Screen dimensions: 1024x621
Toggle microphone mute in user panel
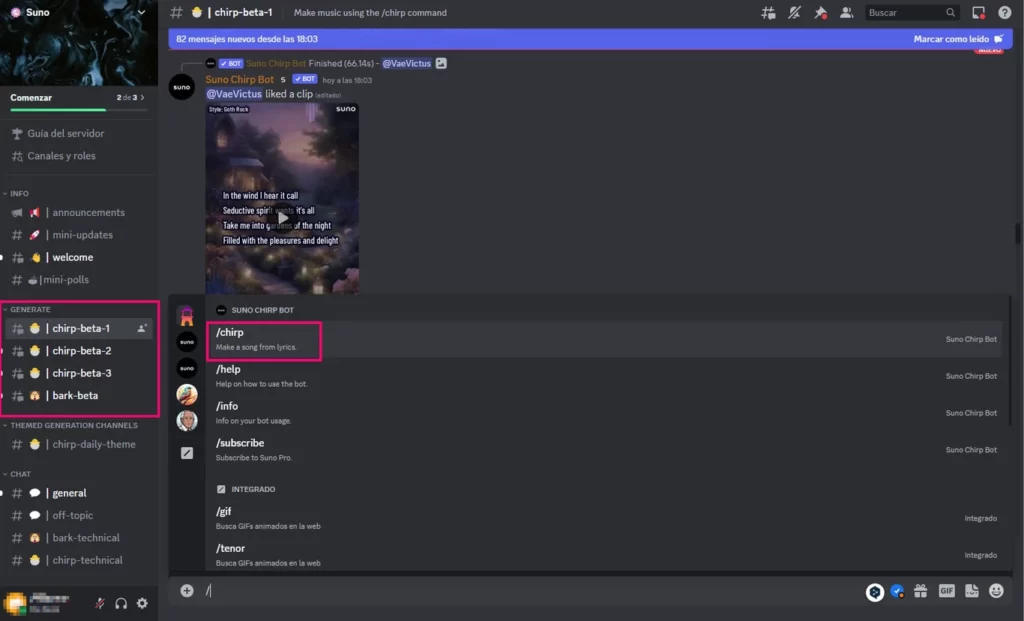click(x=100, y=603)
